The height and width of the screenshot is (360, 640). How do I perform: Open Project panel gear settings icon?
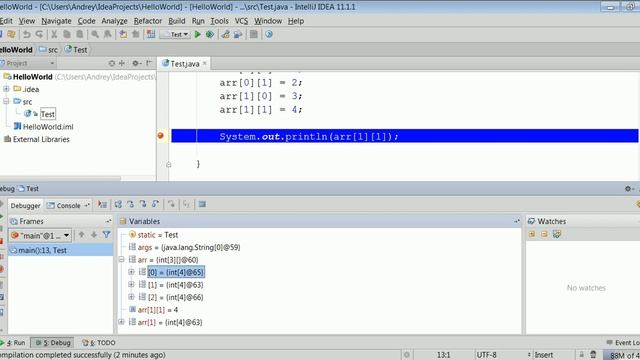point(136,63)
